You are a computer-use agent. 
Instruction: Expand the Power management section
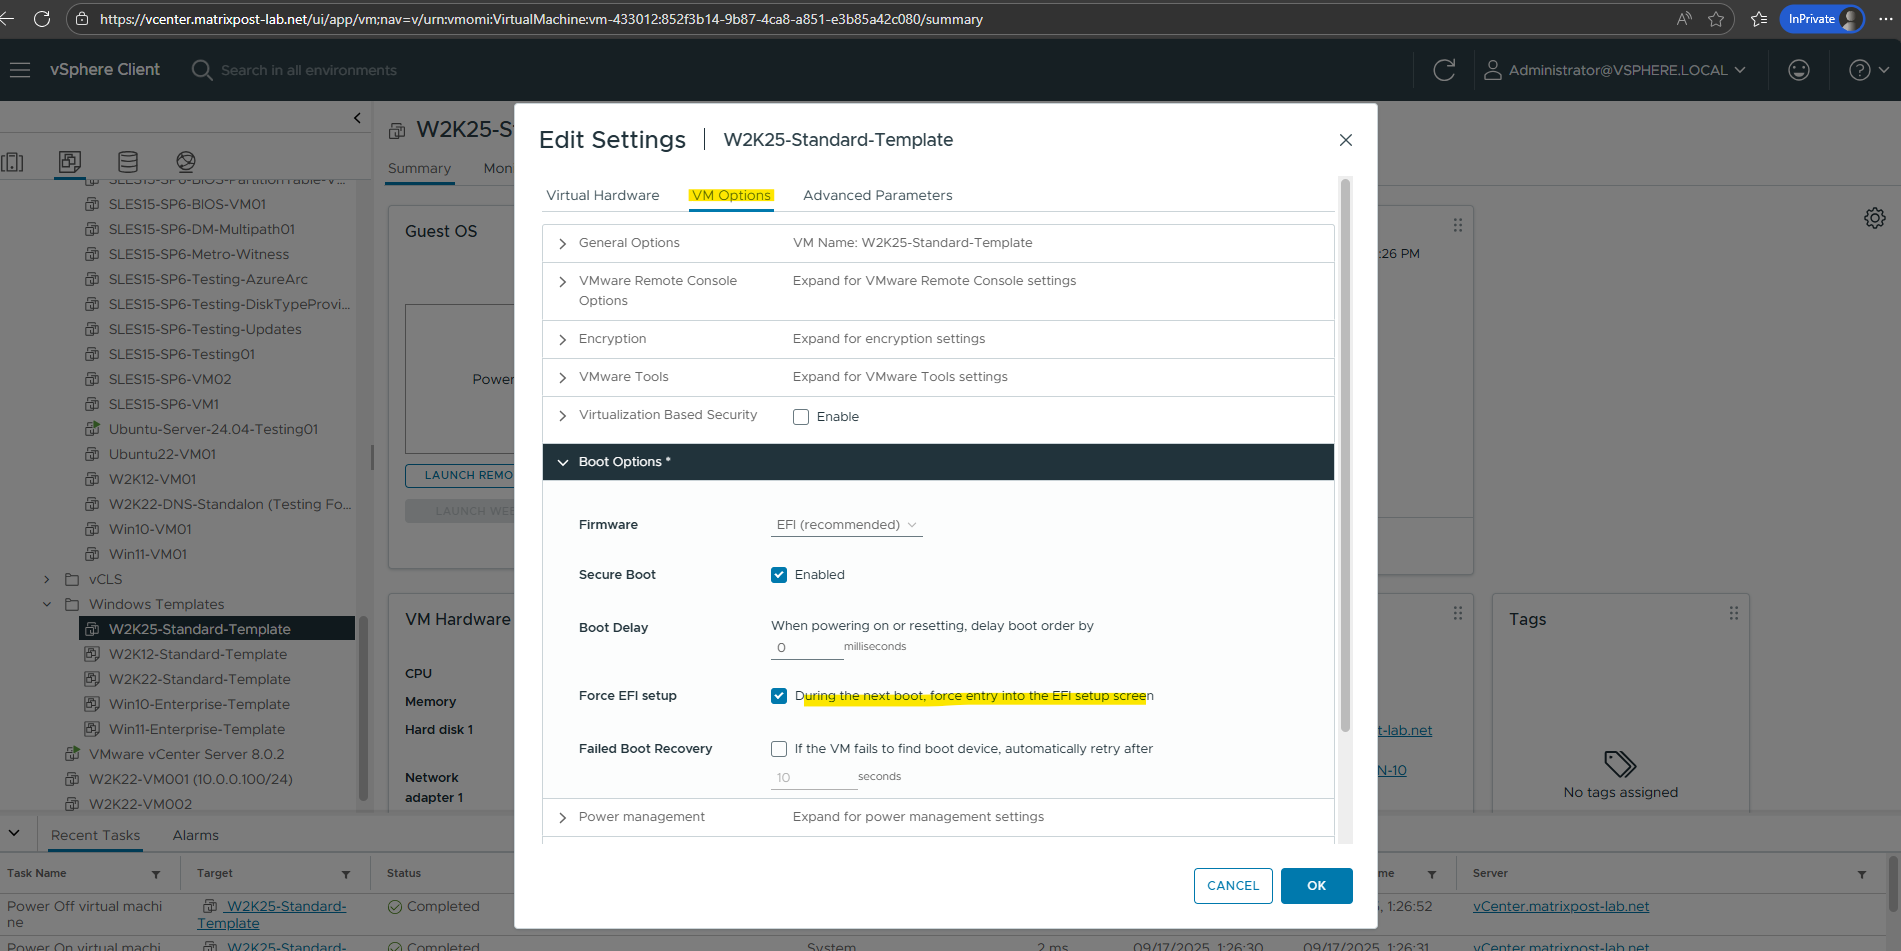coord(563,818)
